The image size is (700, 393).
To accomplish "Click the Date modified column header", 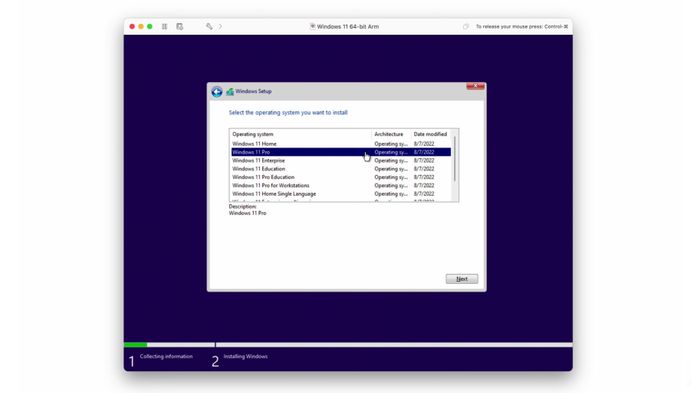I will pyautogui.click(x=430, y=134).
